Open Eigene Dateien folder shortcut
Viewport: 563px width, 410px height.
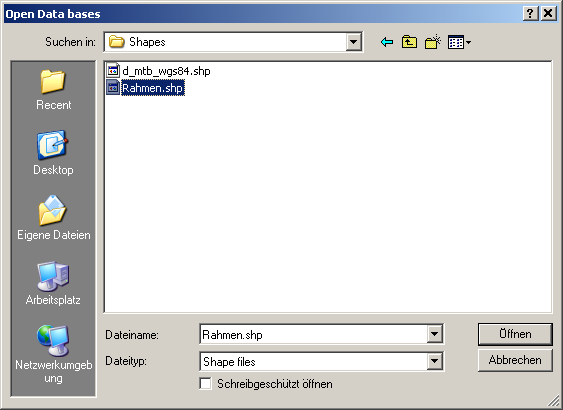pyautogui.click(x=53, y=218)
